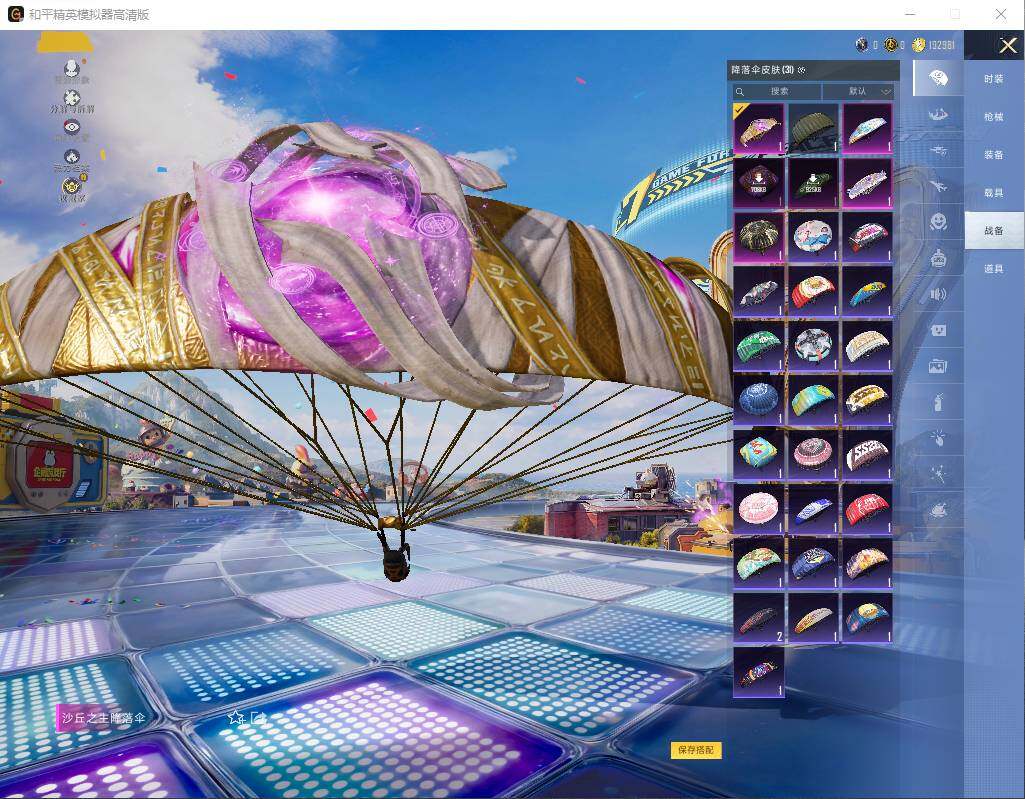Click the smiley face emote category icon

(938, 221)
